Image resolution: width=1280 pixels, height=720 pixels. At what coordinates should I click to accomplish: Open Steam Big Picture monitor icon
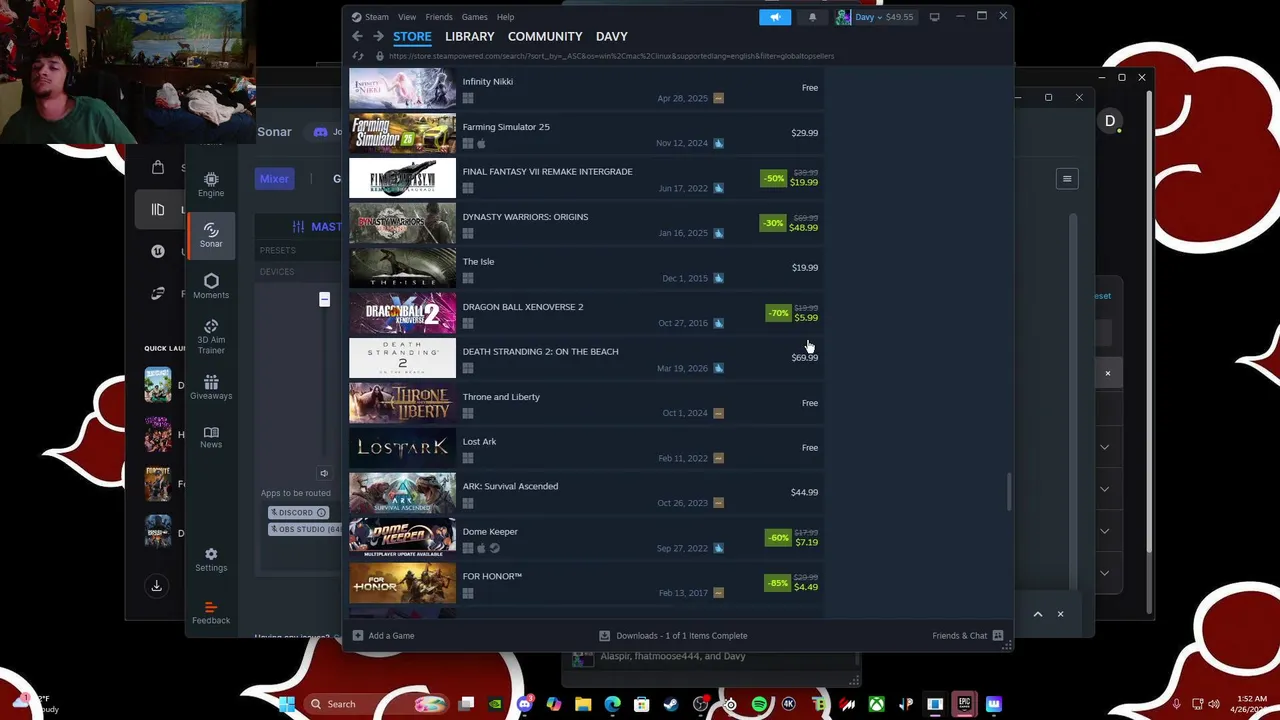[934, 17]
